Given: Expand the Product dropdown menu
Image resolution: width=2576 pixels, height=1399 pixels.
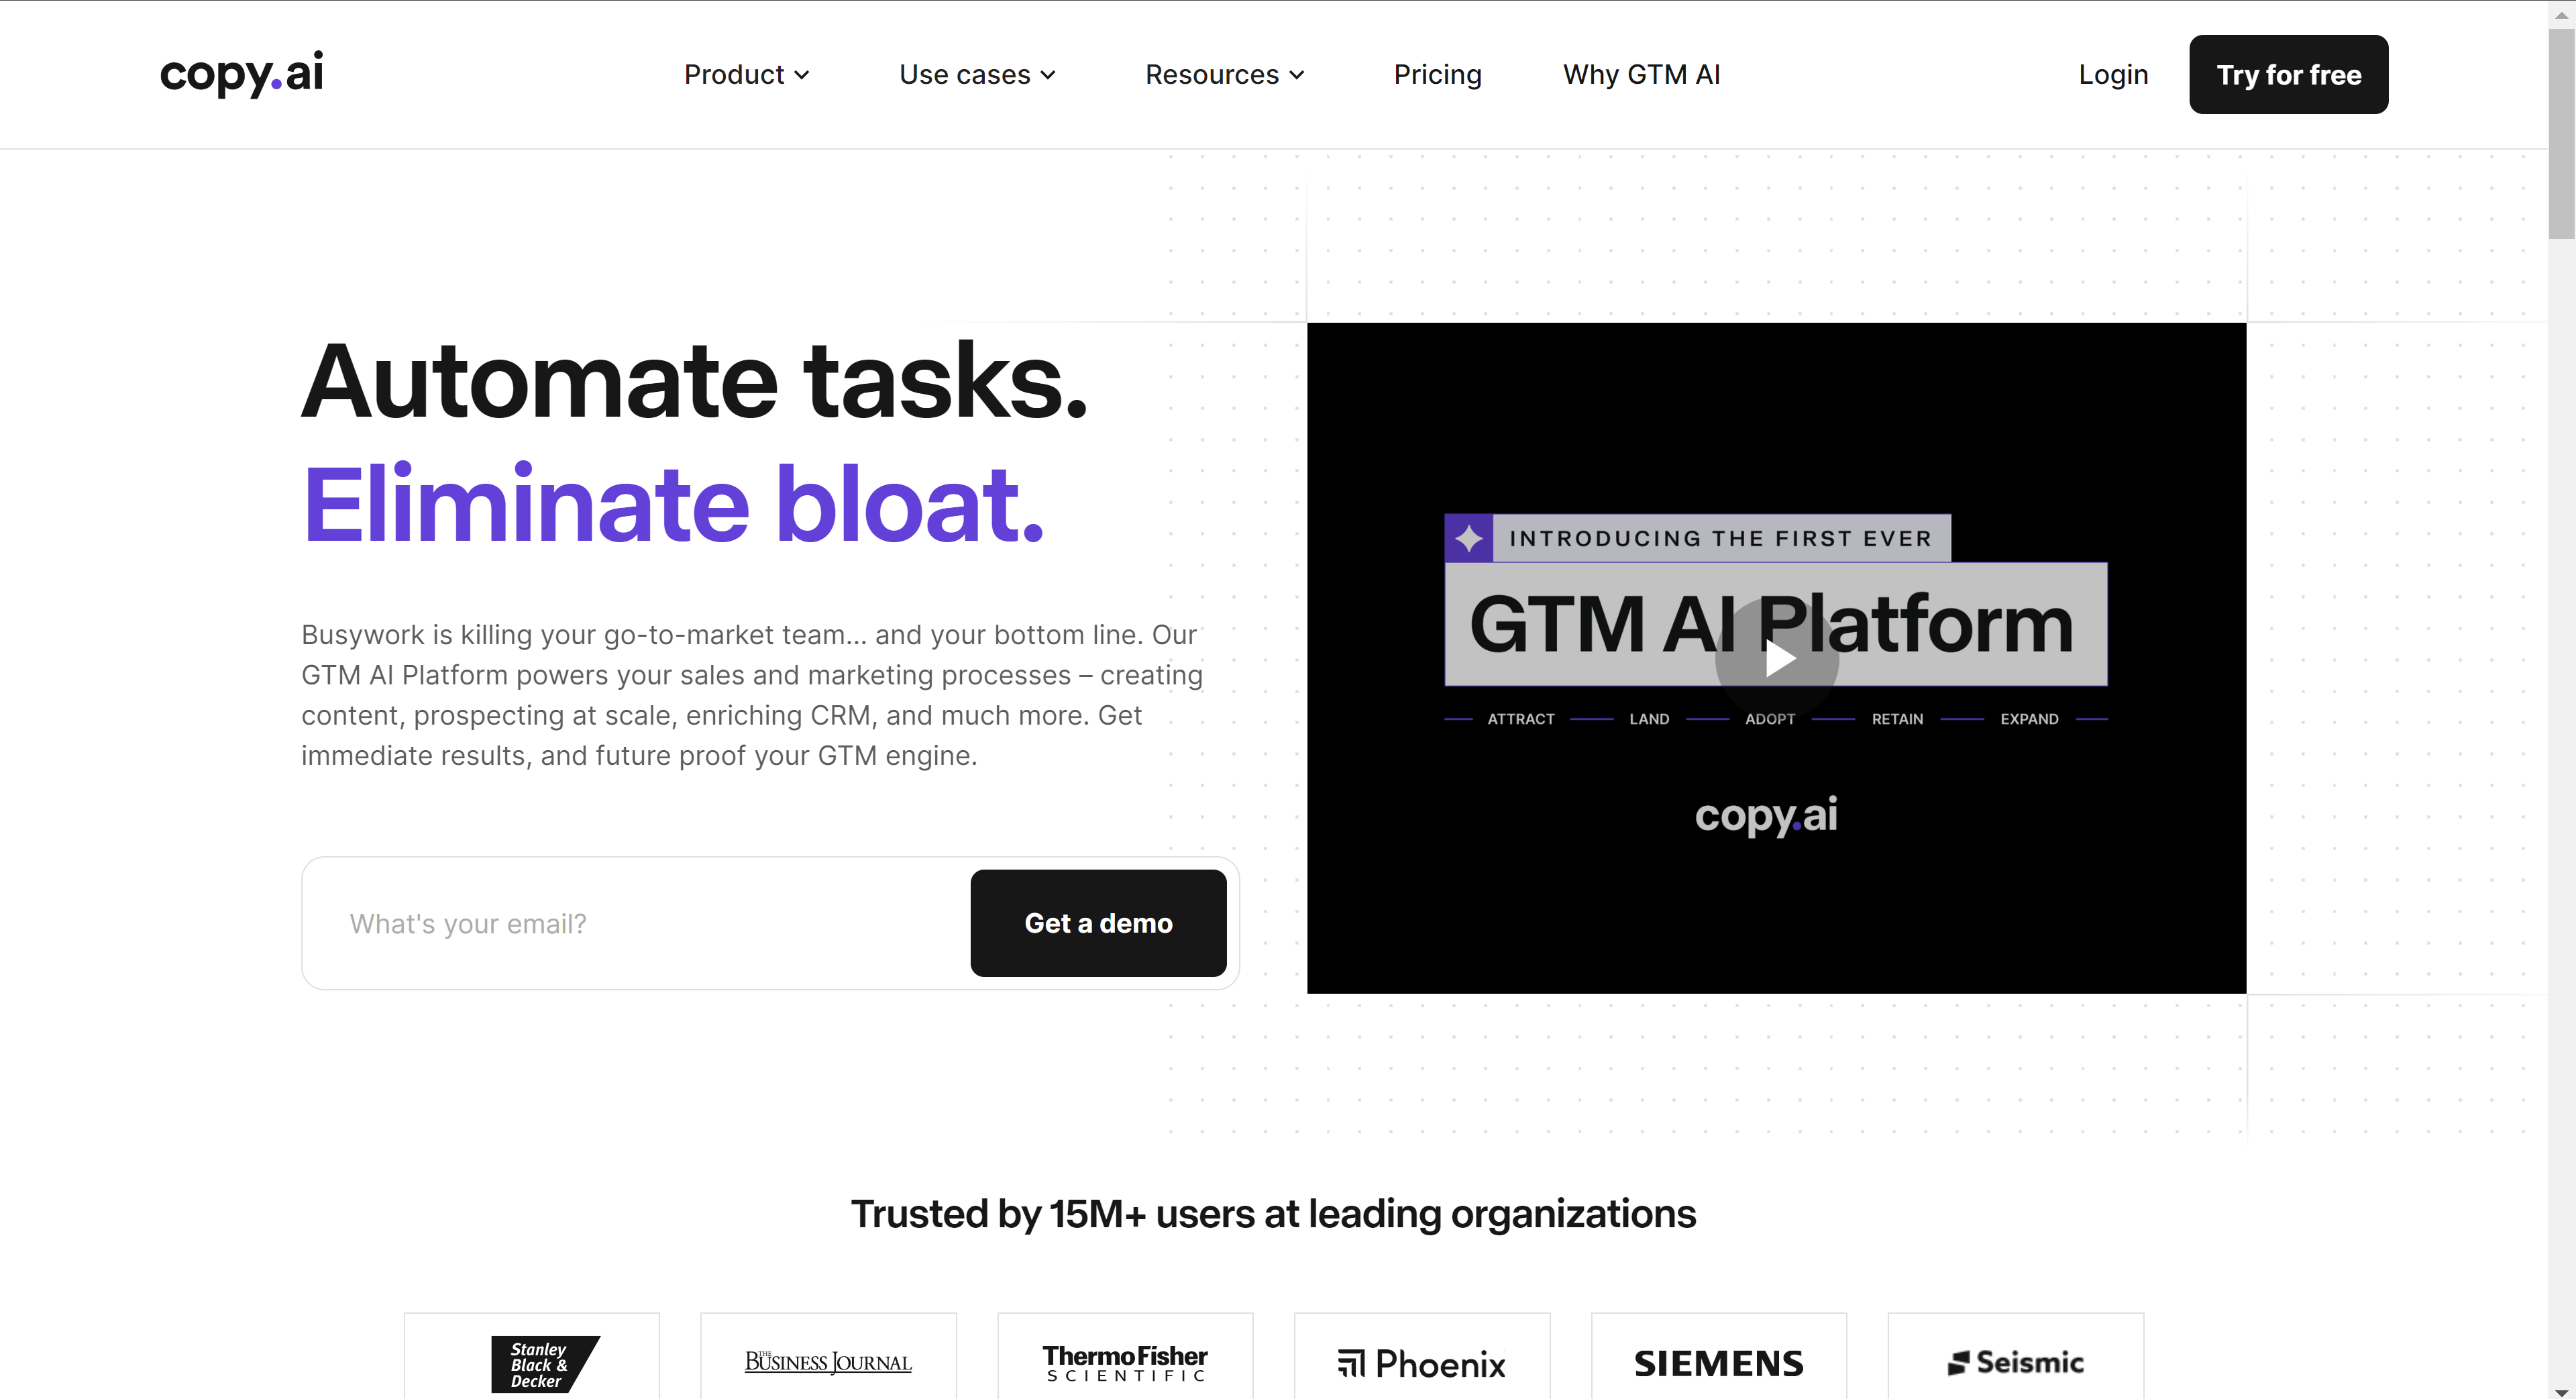Looking at the screenshot, I should (x=745, y=74).
